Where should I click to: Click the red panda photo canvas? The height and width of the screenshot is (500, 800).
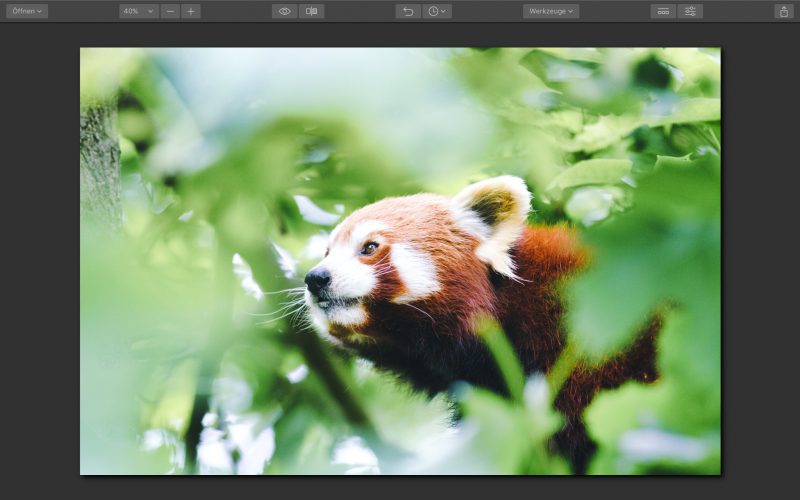coord(400,261)
